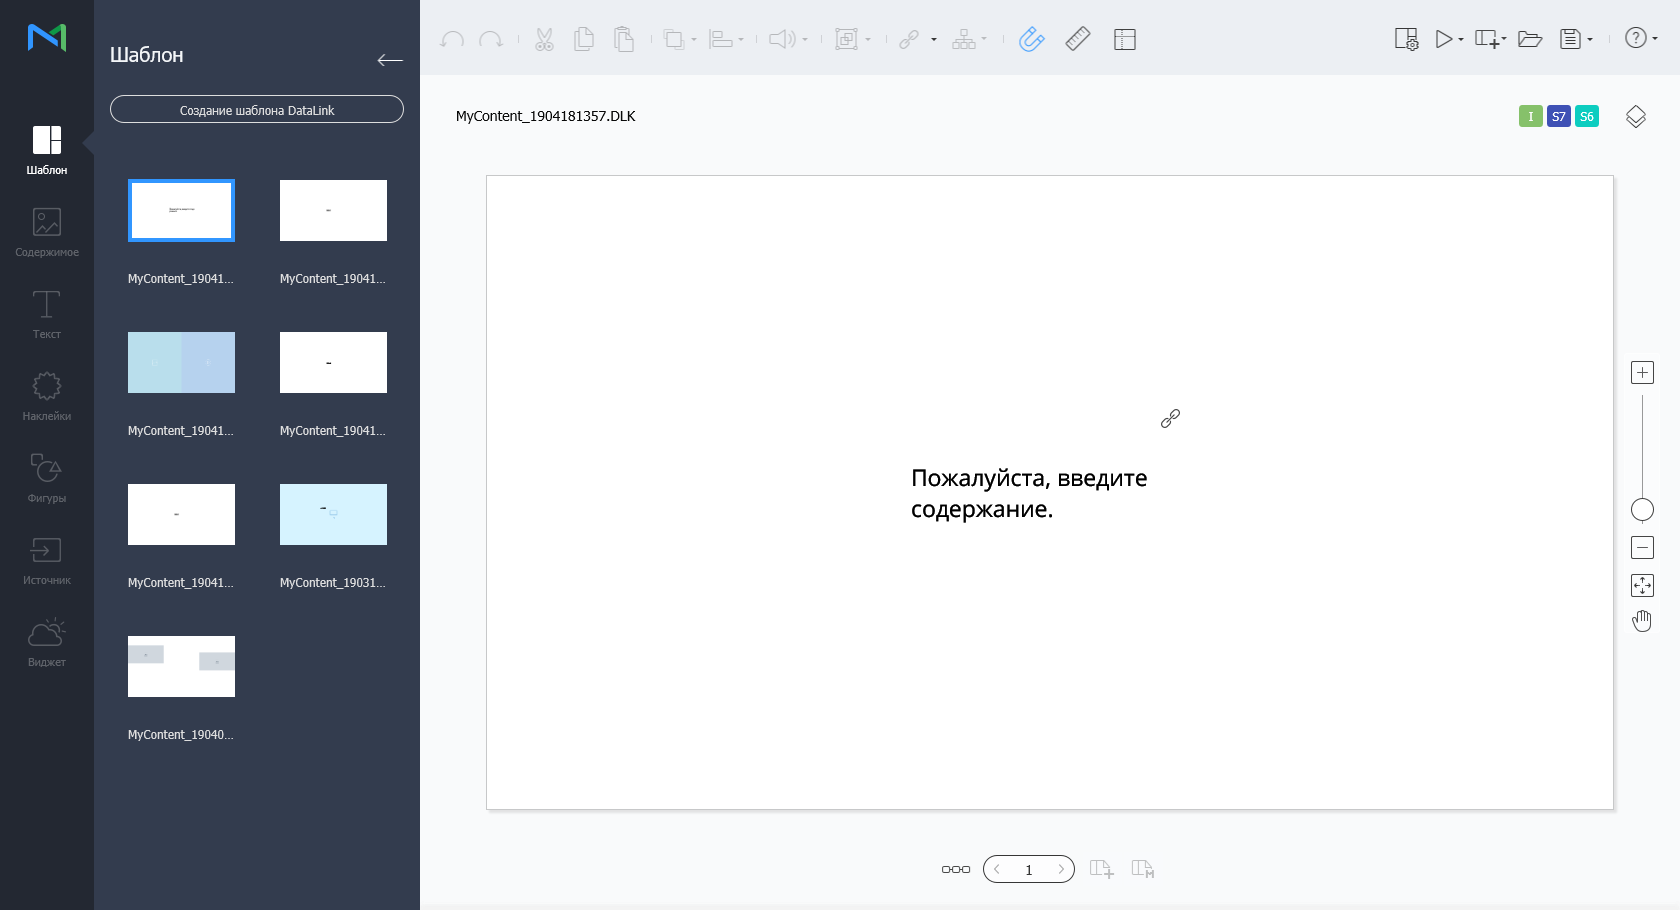Toggle the green I device badge
This screenshot has width=1680, height=910.
[1530, 117]
